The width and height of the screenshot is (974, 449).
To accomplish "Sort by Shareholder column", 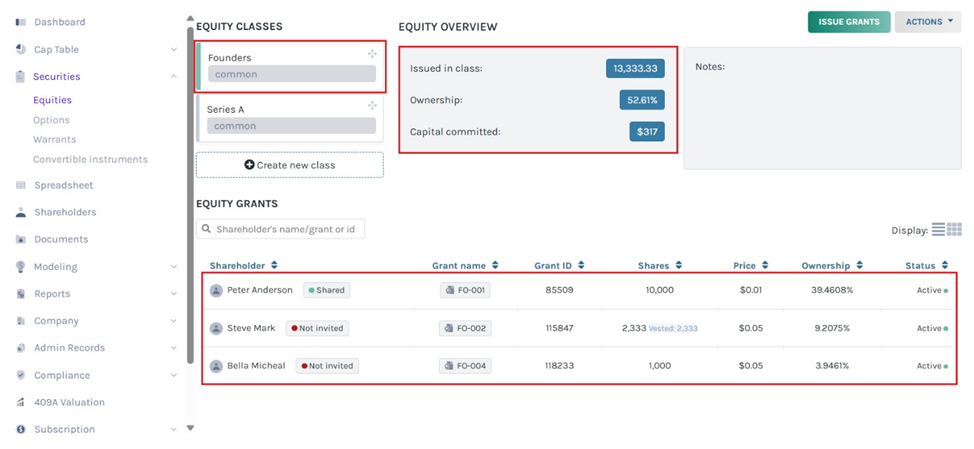I will [x=244, y=266].
